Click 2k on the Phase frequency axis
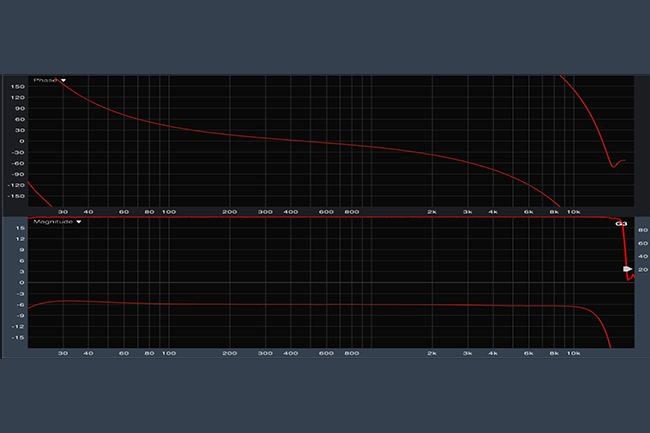650x433 pixels. tap(432, 212)
